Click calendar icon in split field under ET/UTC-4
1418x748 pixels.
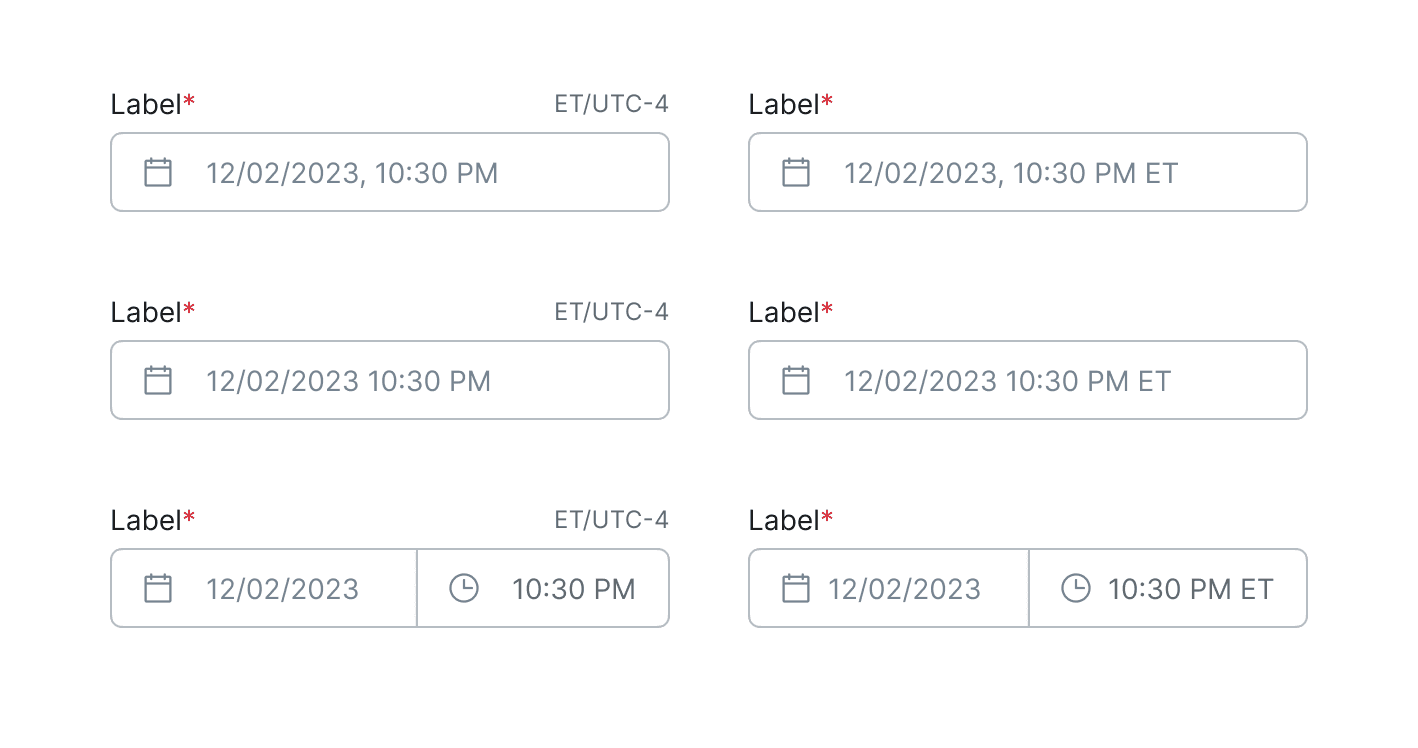point(158,588)
